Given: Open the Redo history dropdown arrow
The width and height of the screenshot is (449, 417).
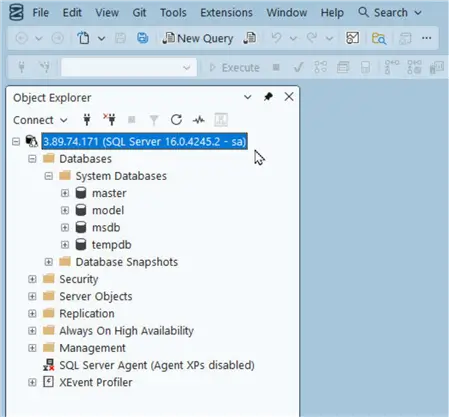Looking at the screenshot, I should tap(329, 39).
